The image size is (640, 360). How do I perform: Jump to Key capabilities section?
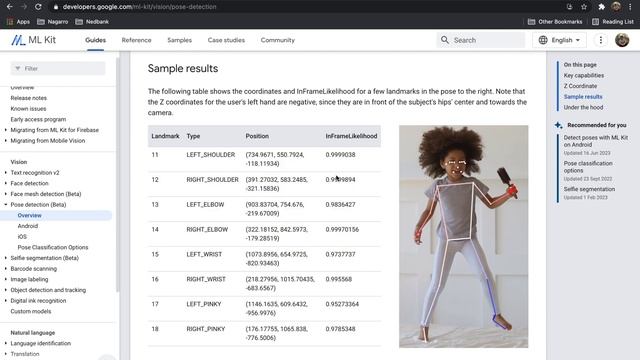coord(584,76)
